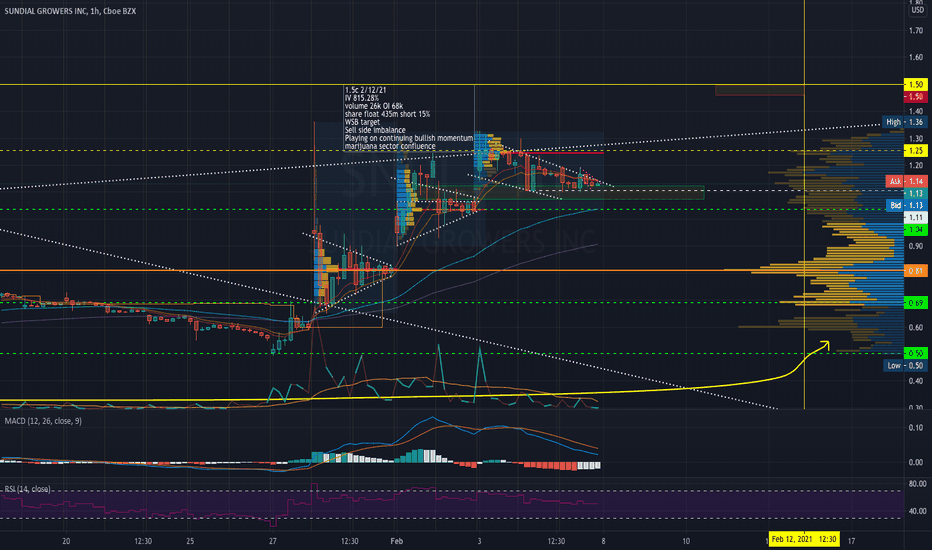This screenshot has width=932, height=550.
Task: Select the 'volume 26k OI 68k' note line
Action: 374,106
